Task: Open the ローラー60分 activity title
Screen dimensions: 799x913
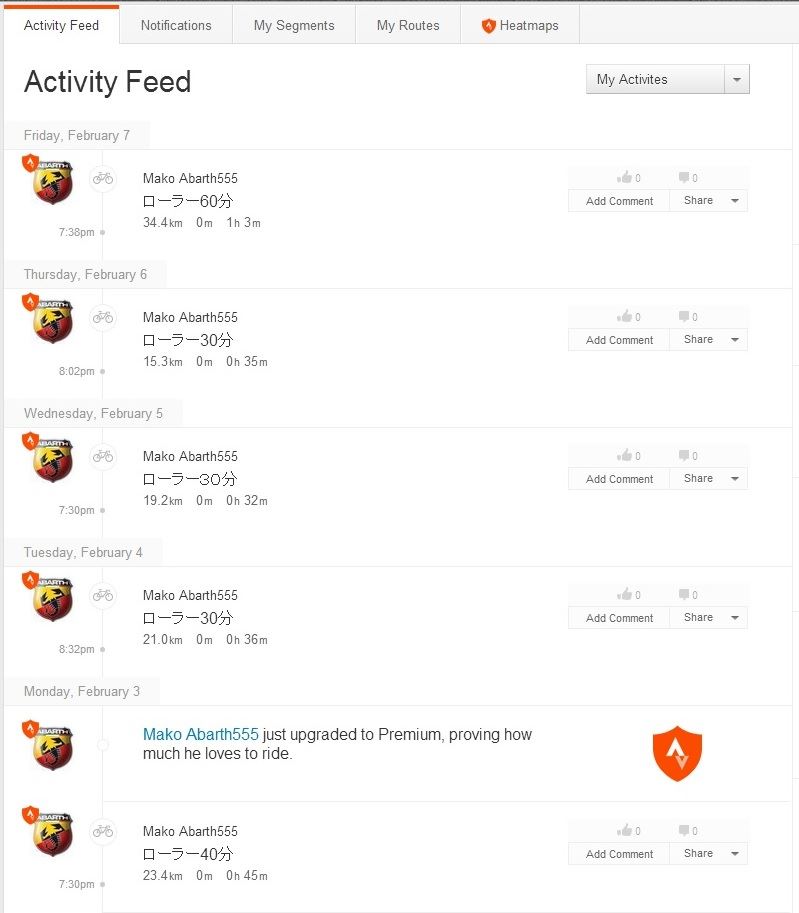Action: click(x=188, y=201)
